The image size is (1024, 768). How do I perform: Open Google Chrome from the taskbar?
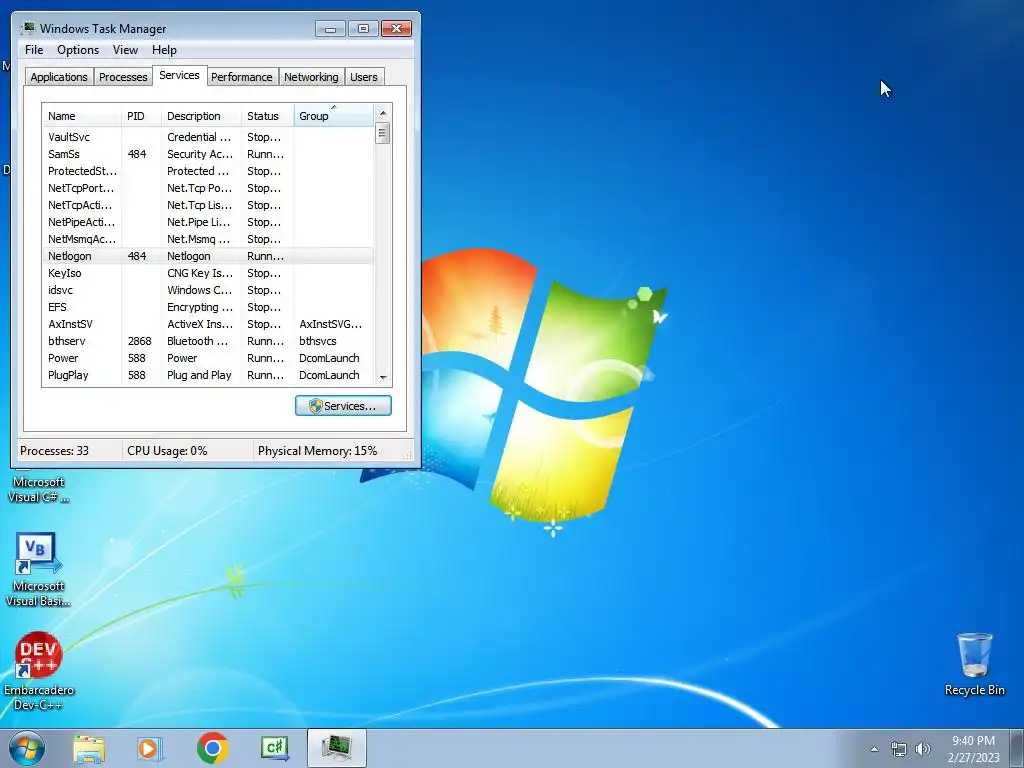click(x=212, y=748)
